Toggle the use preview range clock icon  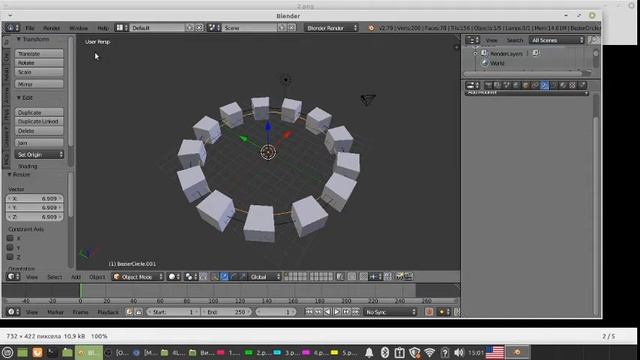point(129,312)
